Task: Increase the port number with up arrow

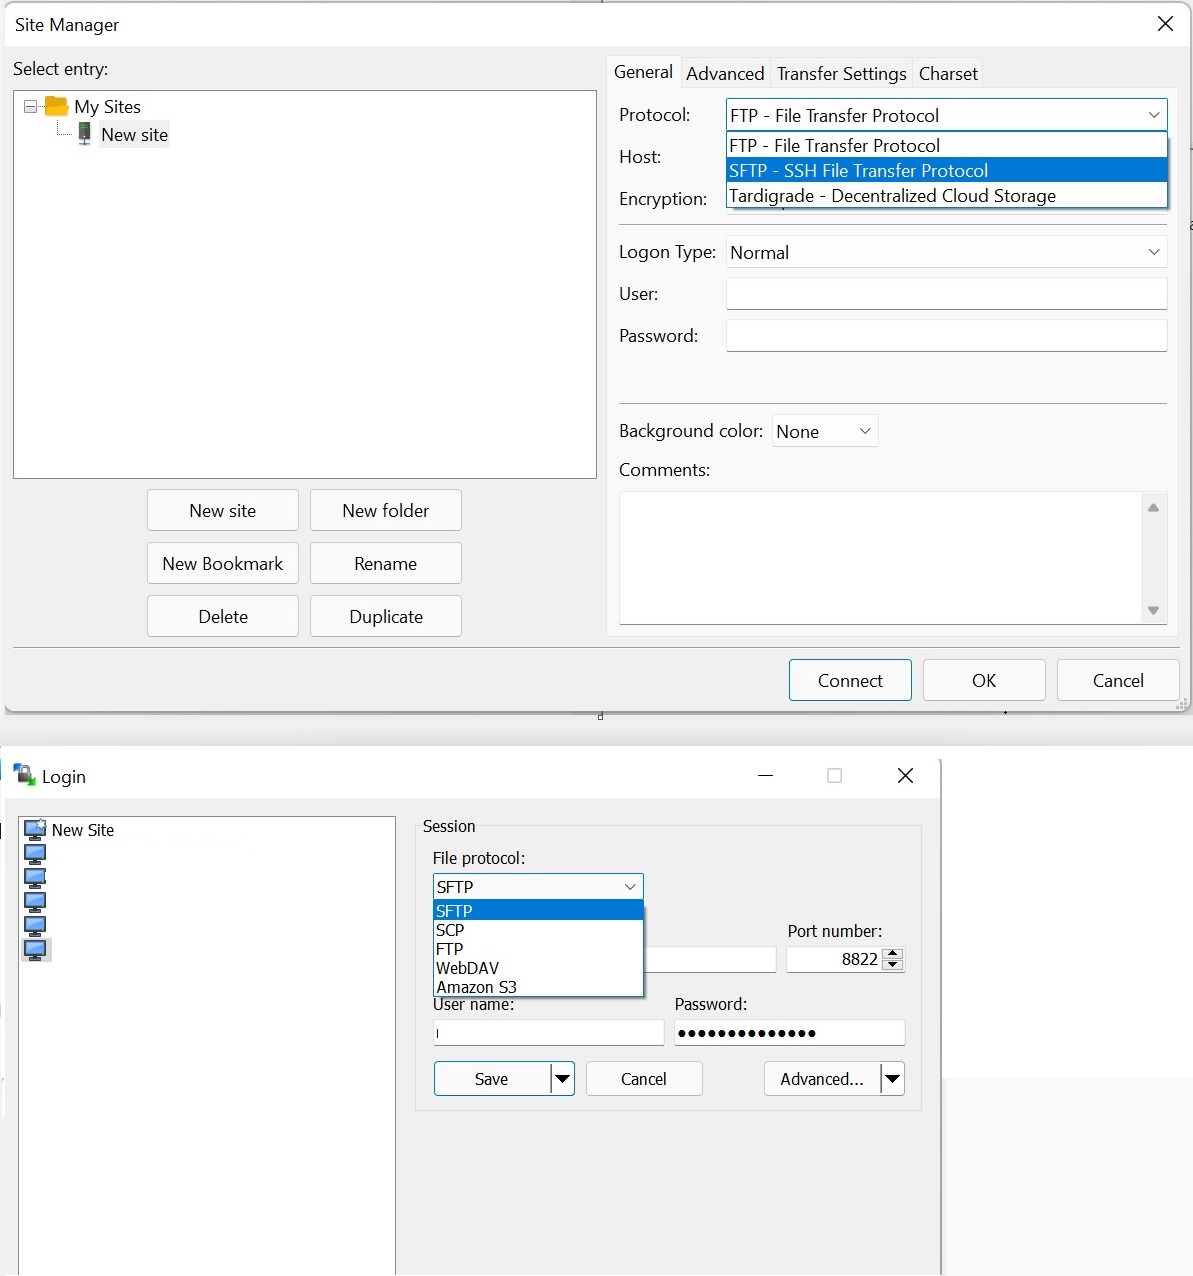Action: 894,953
